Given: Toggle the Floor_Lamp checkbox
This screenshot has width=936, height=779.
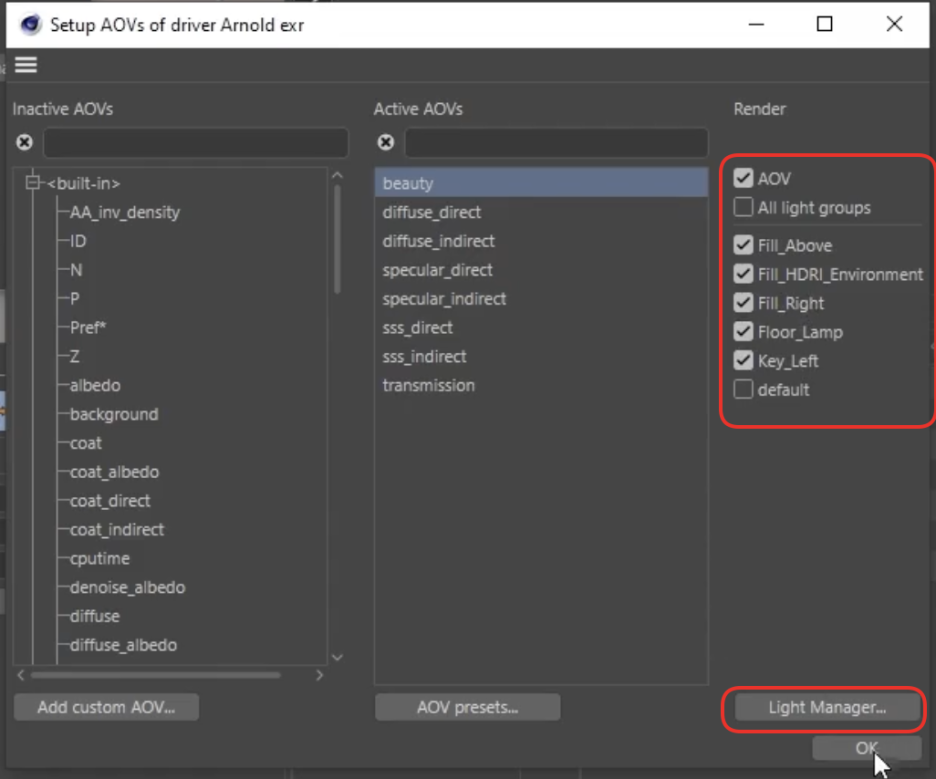Looking at the screenshot, I should coord(743,331).
